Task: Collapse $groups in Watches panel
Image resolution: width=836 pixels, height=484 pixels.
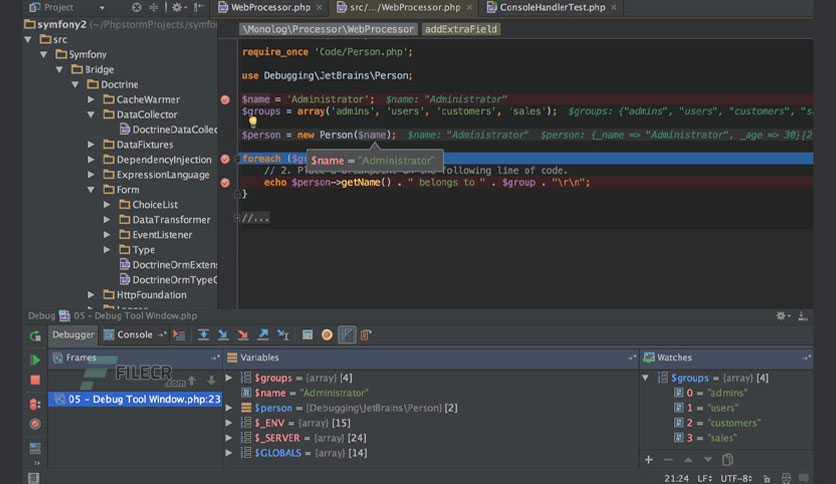Action: point(646,378)
